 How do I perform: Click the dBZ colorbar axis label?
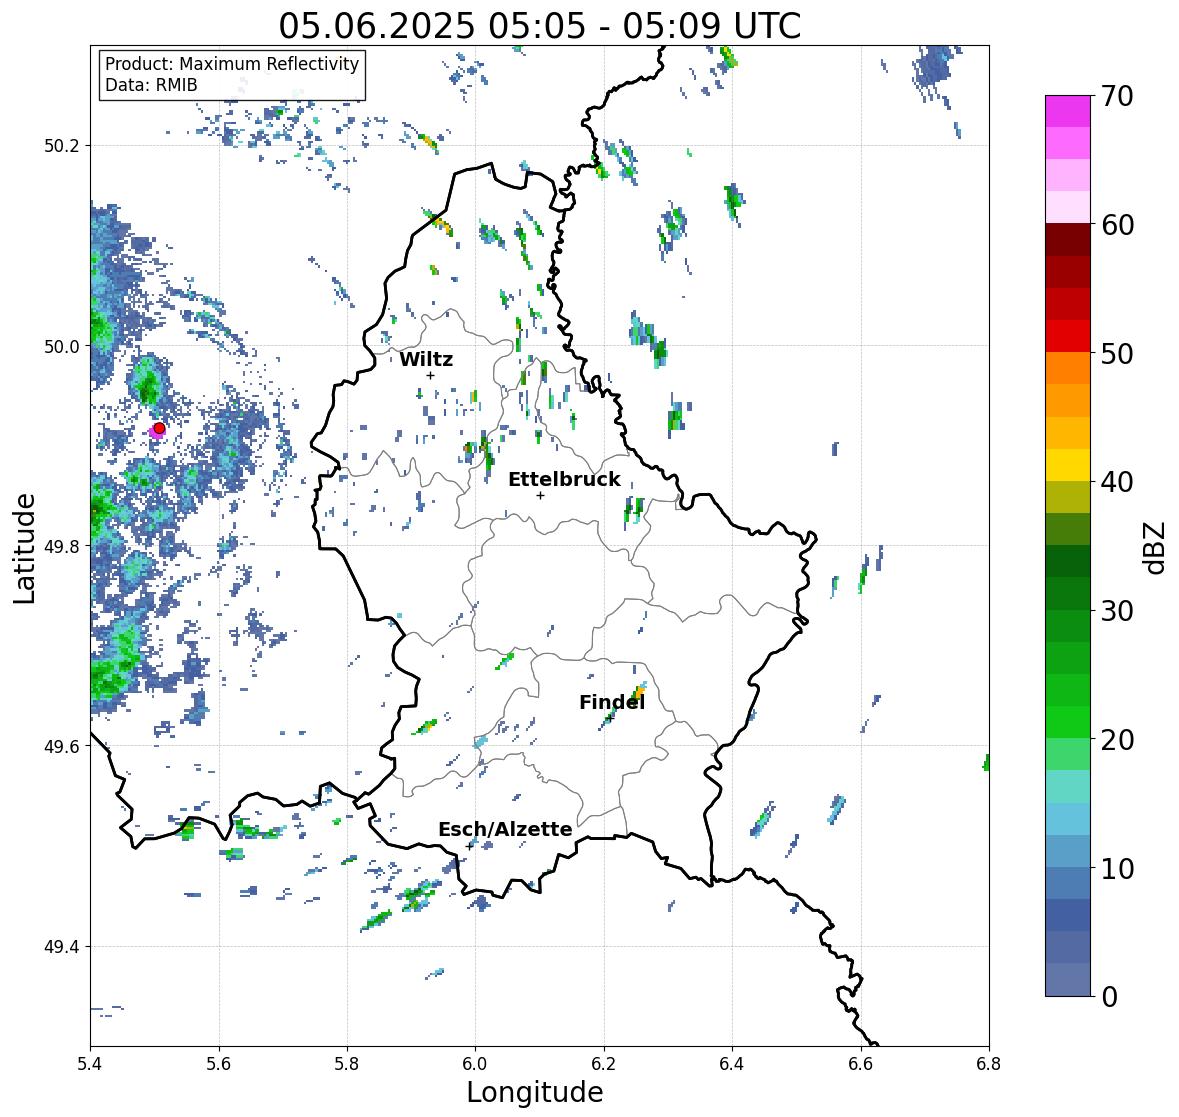coord(1156,546)
